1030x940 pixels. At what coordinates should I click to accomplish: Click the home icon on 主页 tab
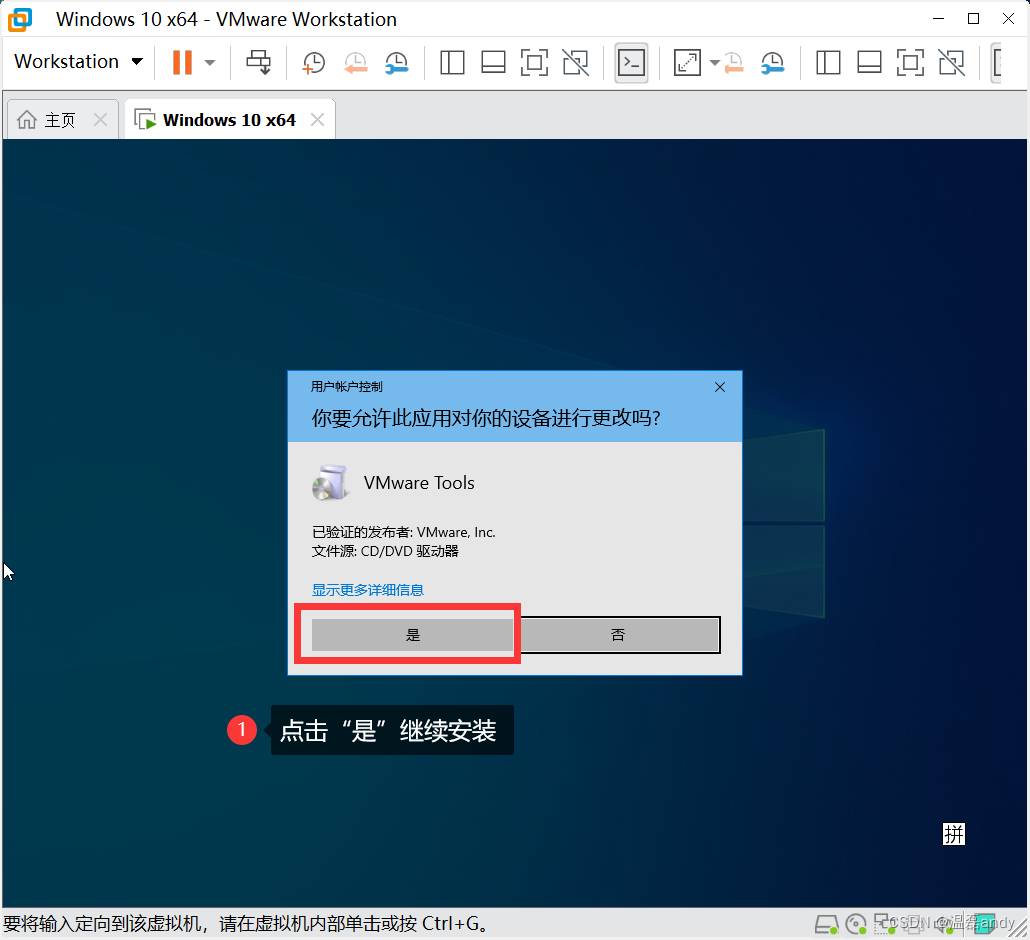(27, 120)
